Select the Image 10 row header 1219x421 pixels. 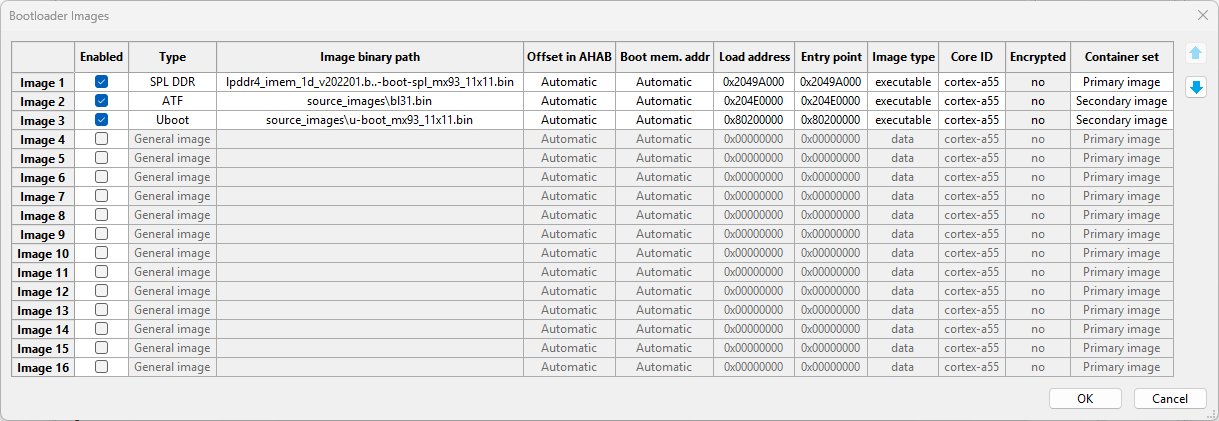pos(43,253)
